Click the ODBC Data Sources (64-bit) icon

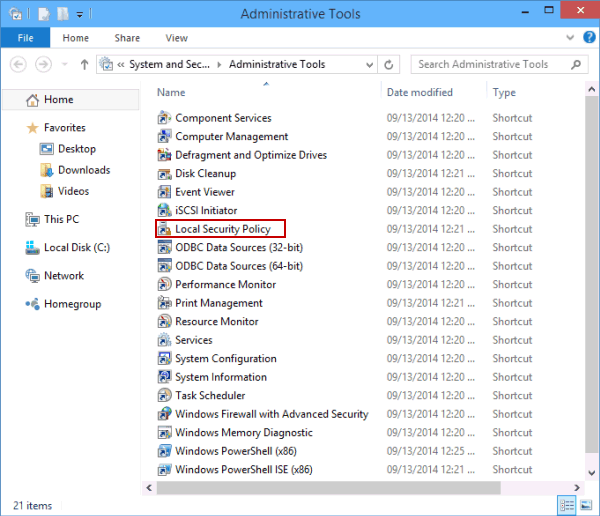pyautogui.click(x=165, y=266)
